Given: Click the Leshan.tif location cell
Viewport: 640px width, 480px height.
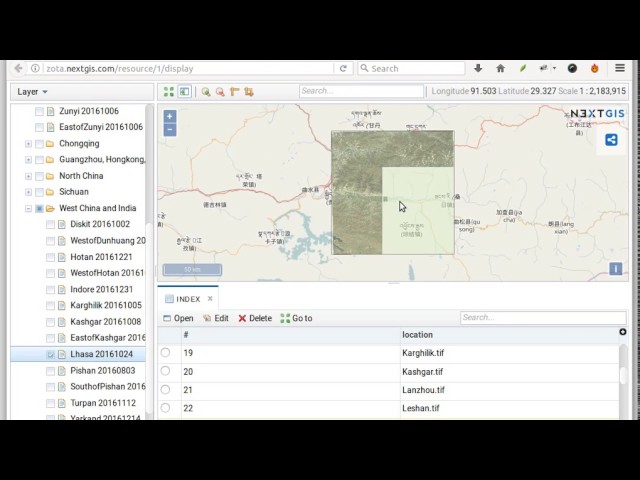Looking at the screenshot, I should (x=509, y=408).
